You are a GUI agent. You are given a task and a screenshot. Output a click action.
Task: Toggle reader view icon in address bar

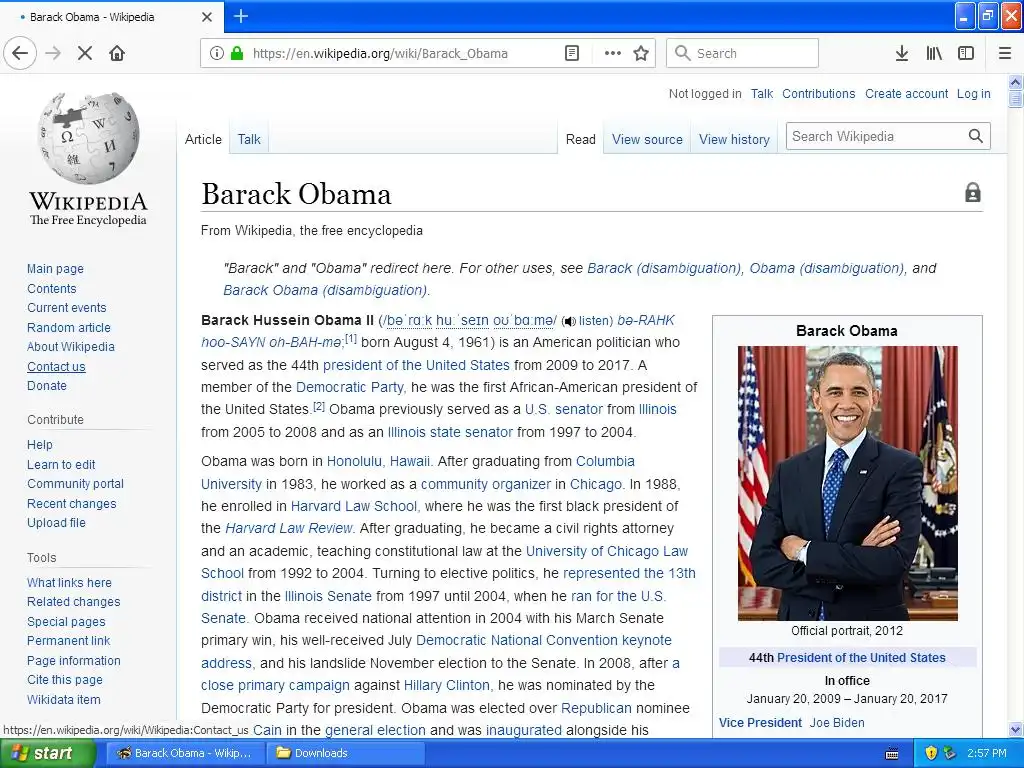571,54
